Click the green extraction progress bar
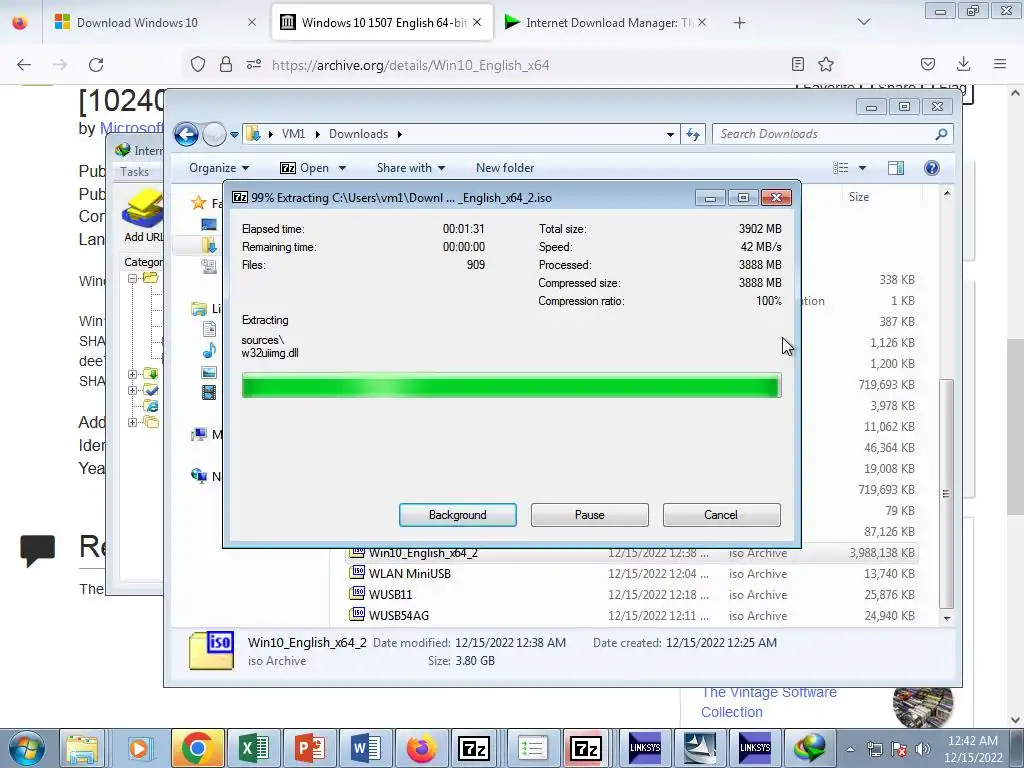The height and width of the screenshot is (768, 1024). [511, 385]
